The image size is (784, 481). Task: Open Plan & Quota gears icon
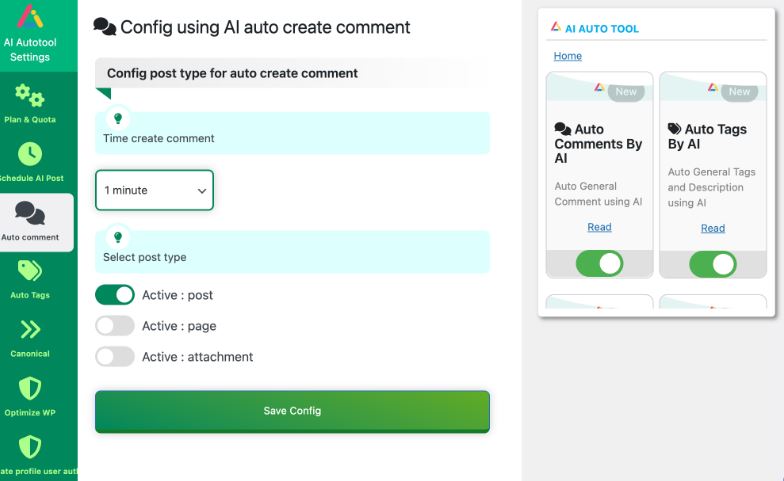30,95
